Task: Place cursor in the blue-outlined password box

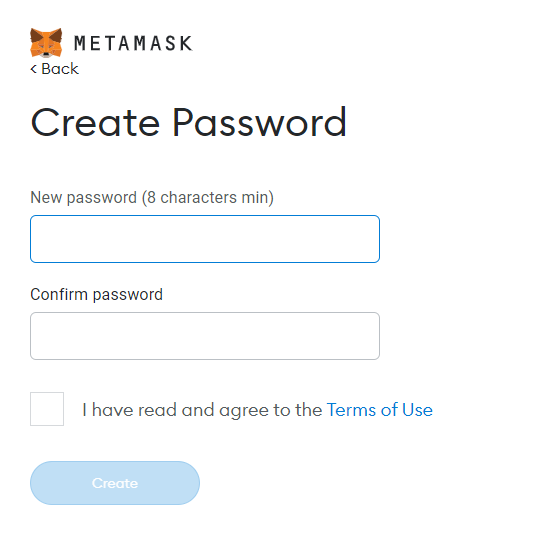Action: [x=205, y=239]
